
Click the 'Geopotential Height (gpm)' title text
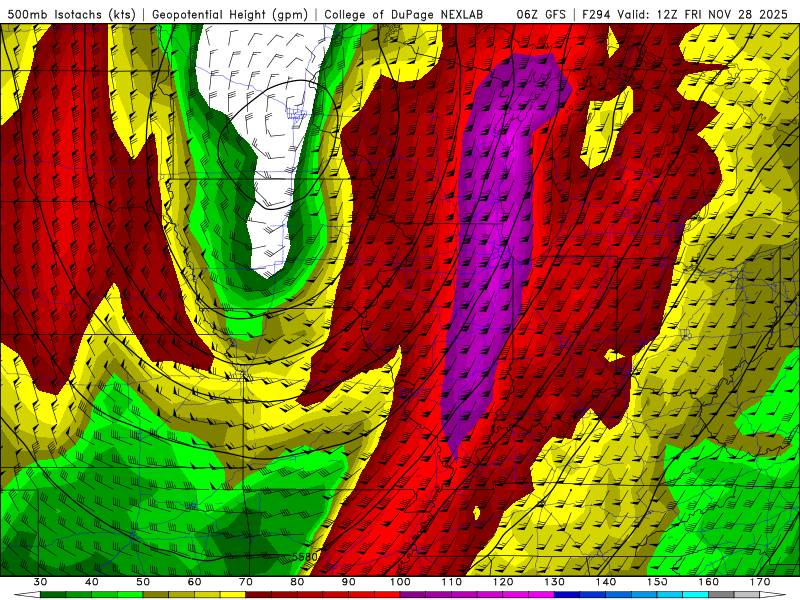coord(230,14)
